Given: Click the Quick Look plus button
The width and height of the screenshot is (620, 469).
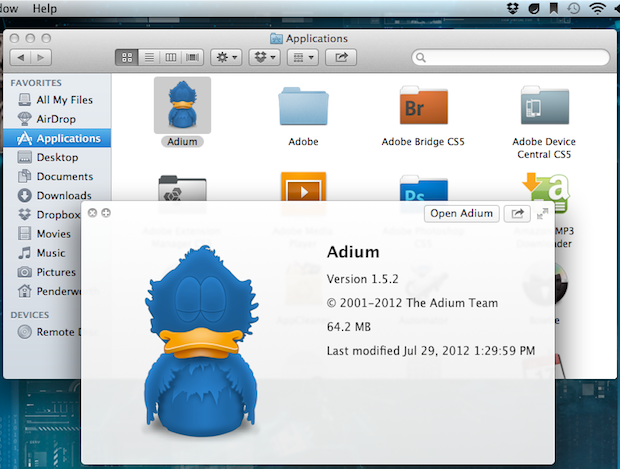Looking at the screenshot, I should point(106,213).
